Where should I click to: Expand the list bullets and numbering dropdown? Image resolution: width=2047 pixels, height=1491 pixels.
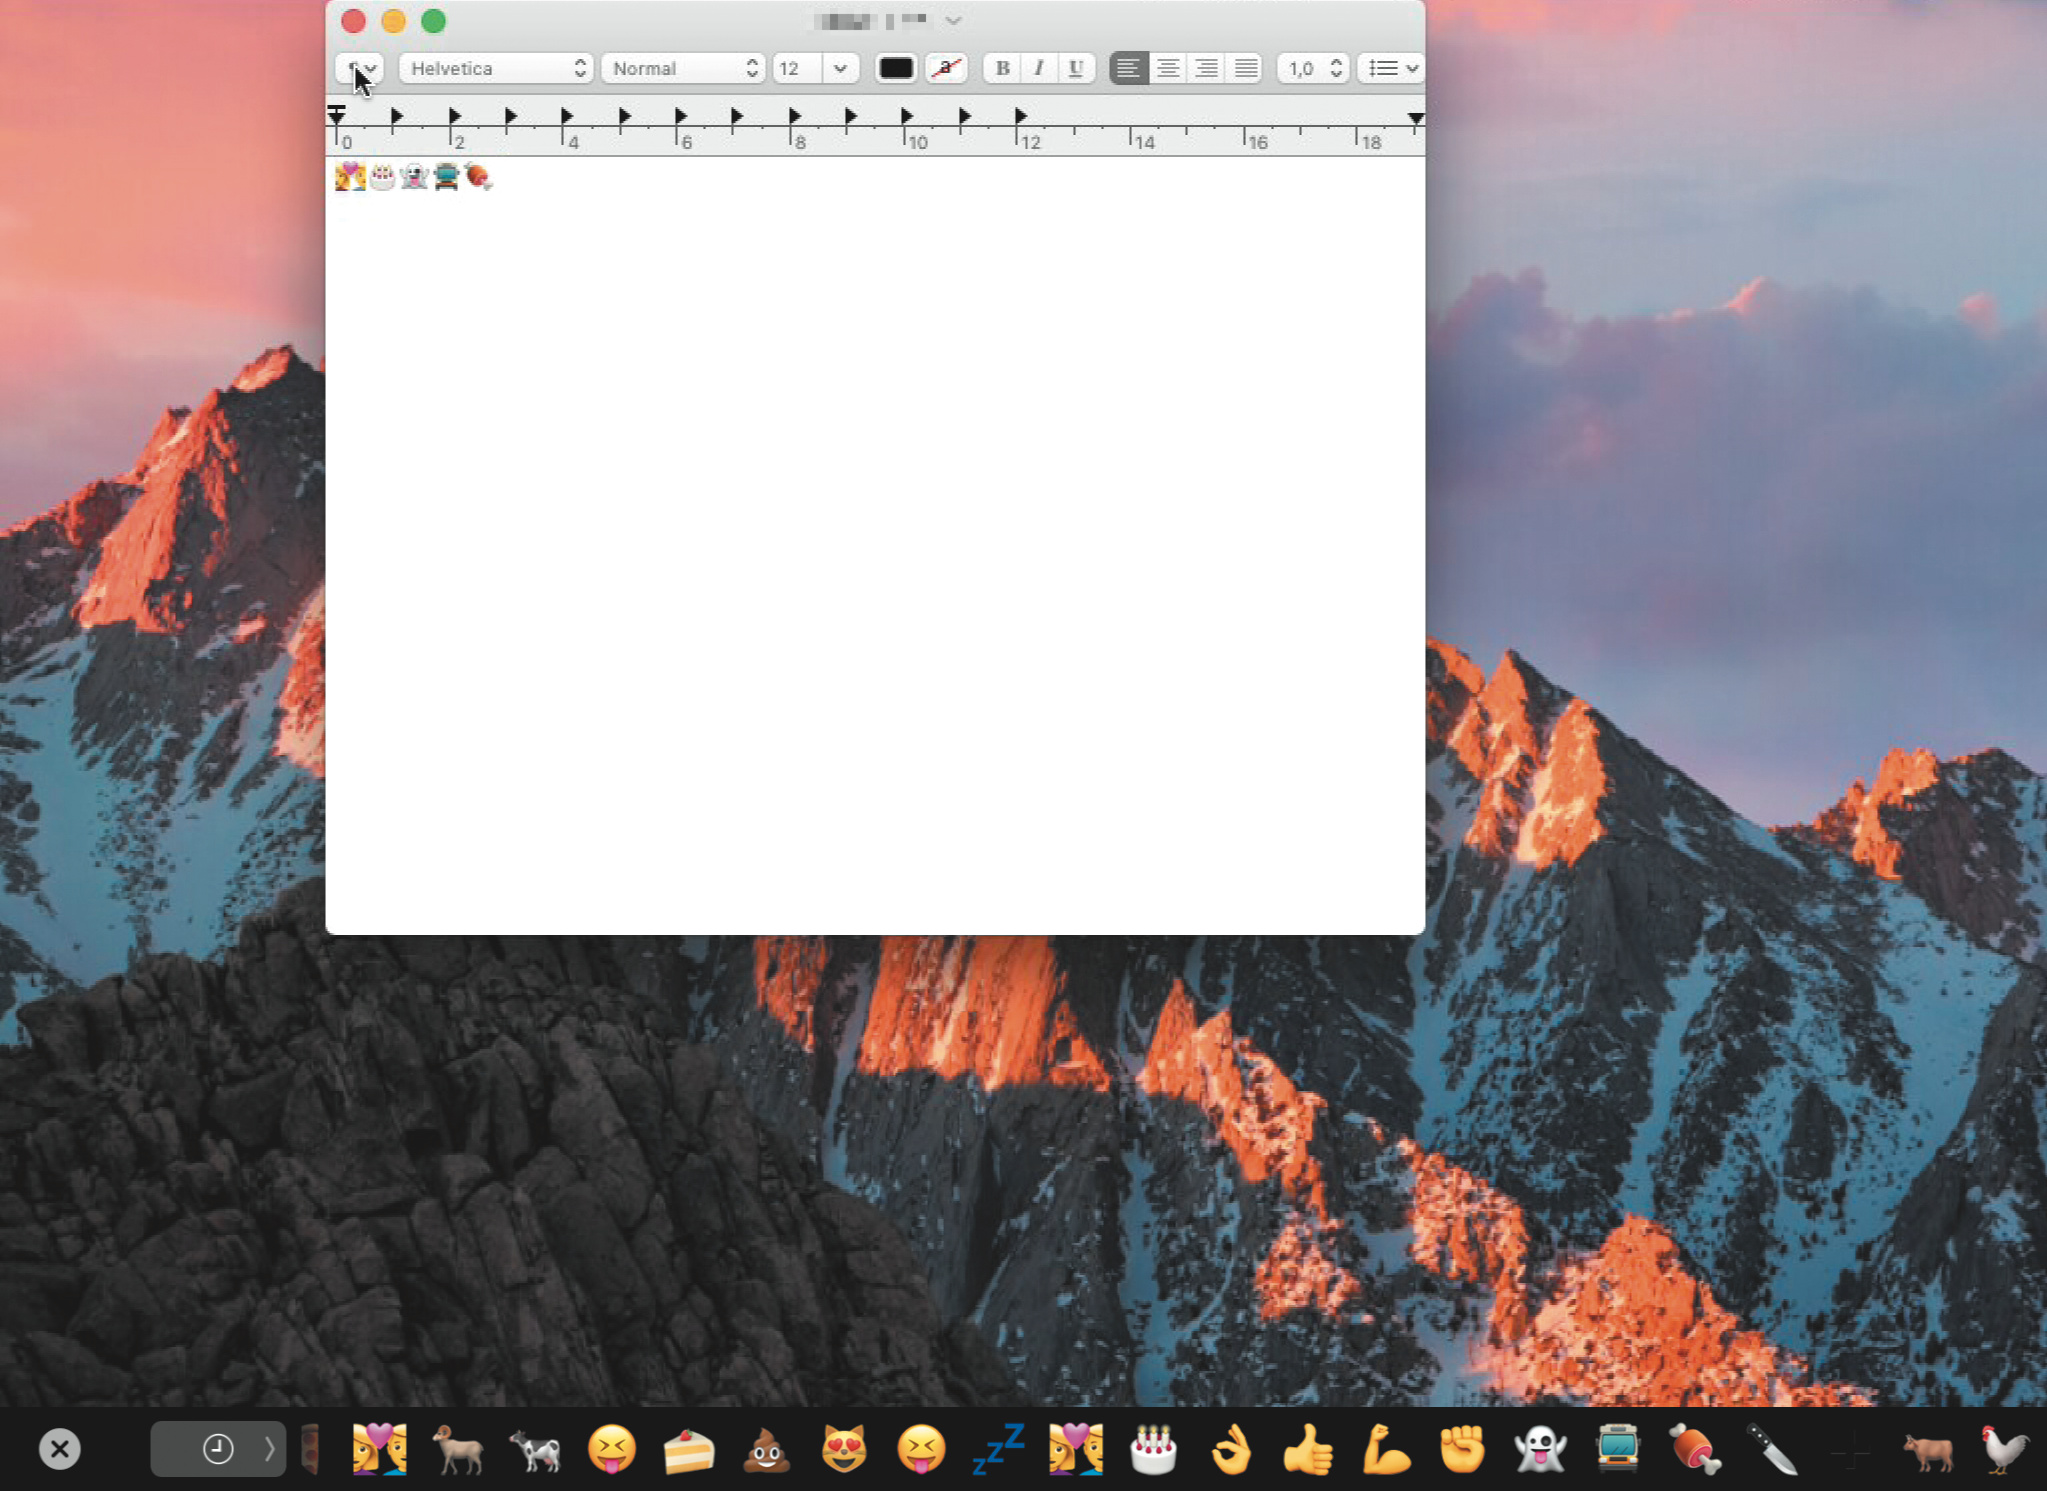click(x=1392, y=68)
